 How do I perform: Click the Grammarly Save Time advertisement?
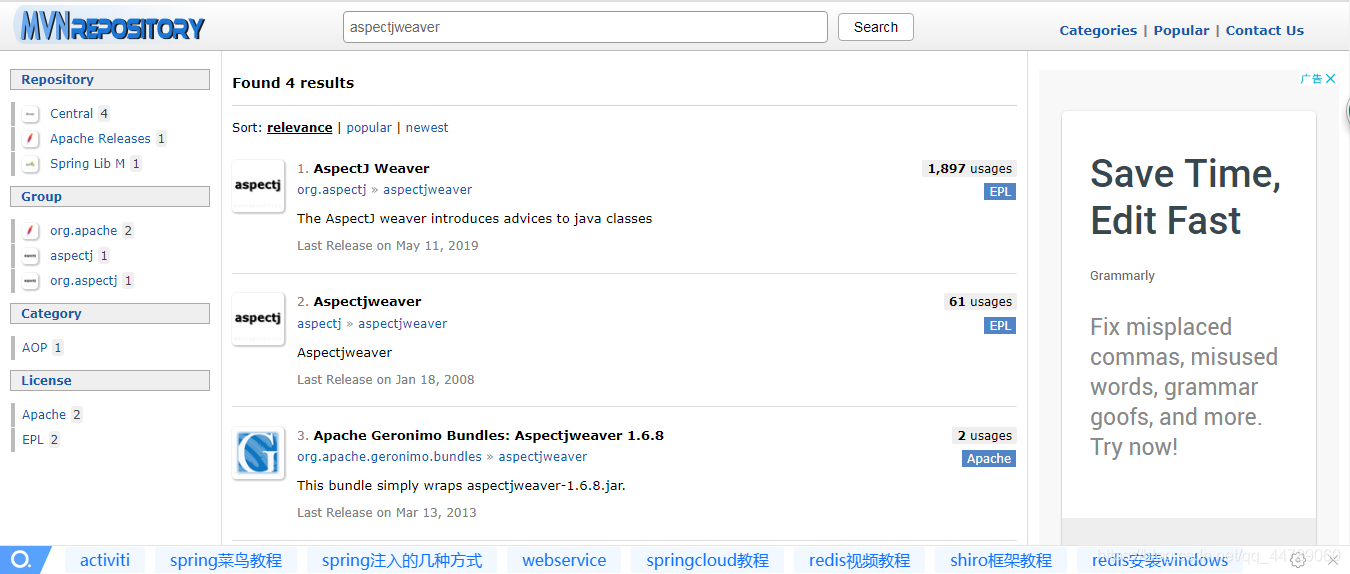[x=1188, y=315]
